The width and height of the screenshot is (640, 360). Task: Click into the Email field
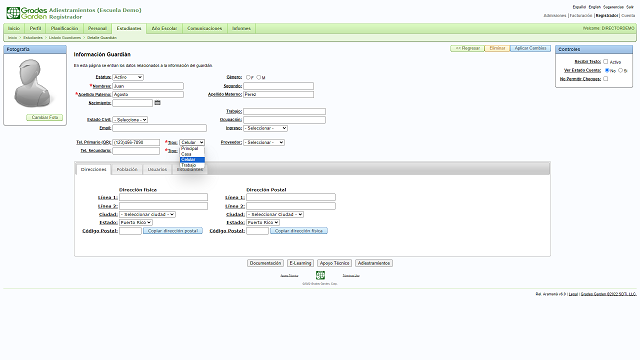tap(160, 128)
